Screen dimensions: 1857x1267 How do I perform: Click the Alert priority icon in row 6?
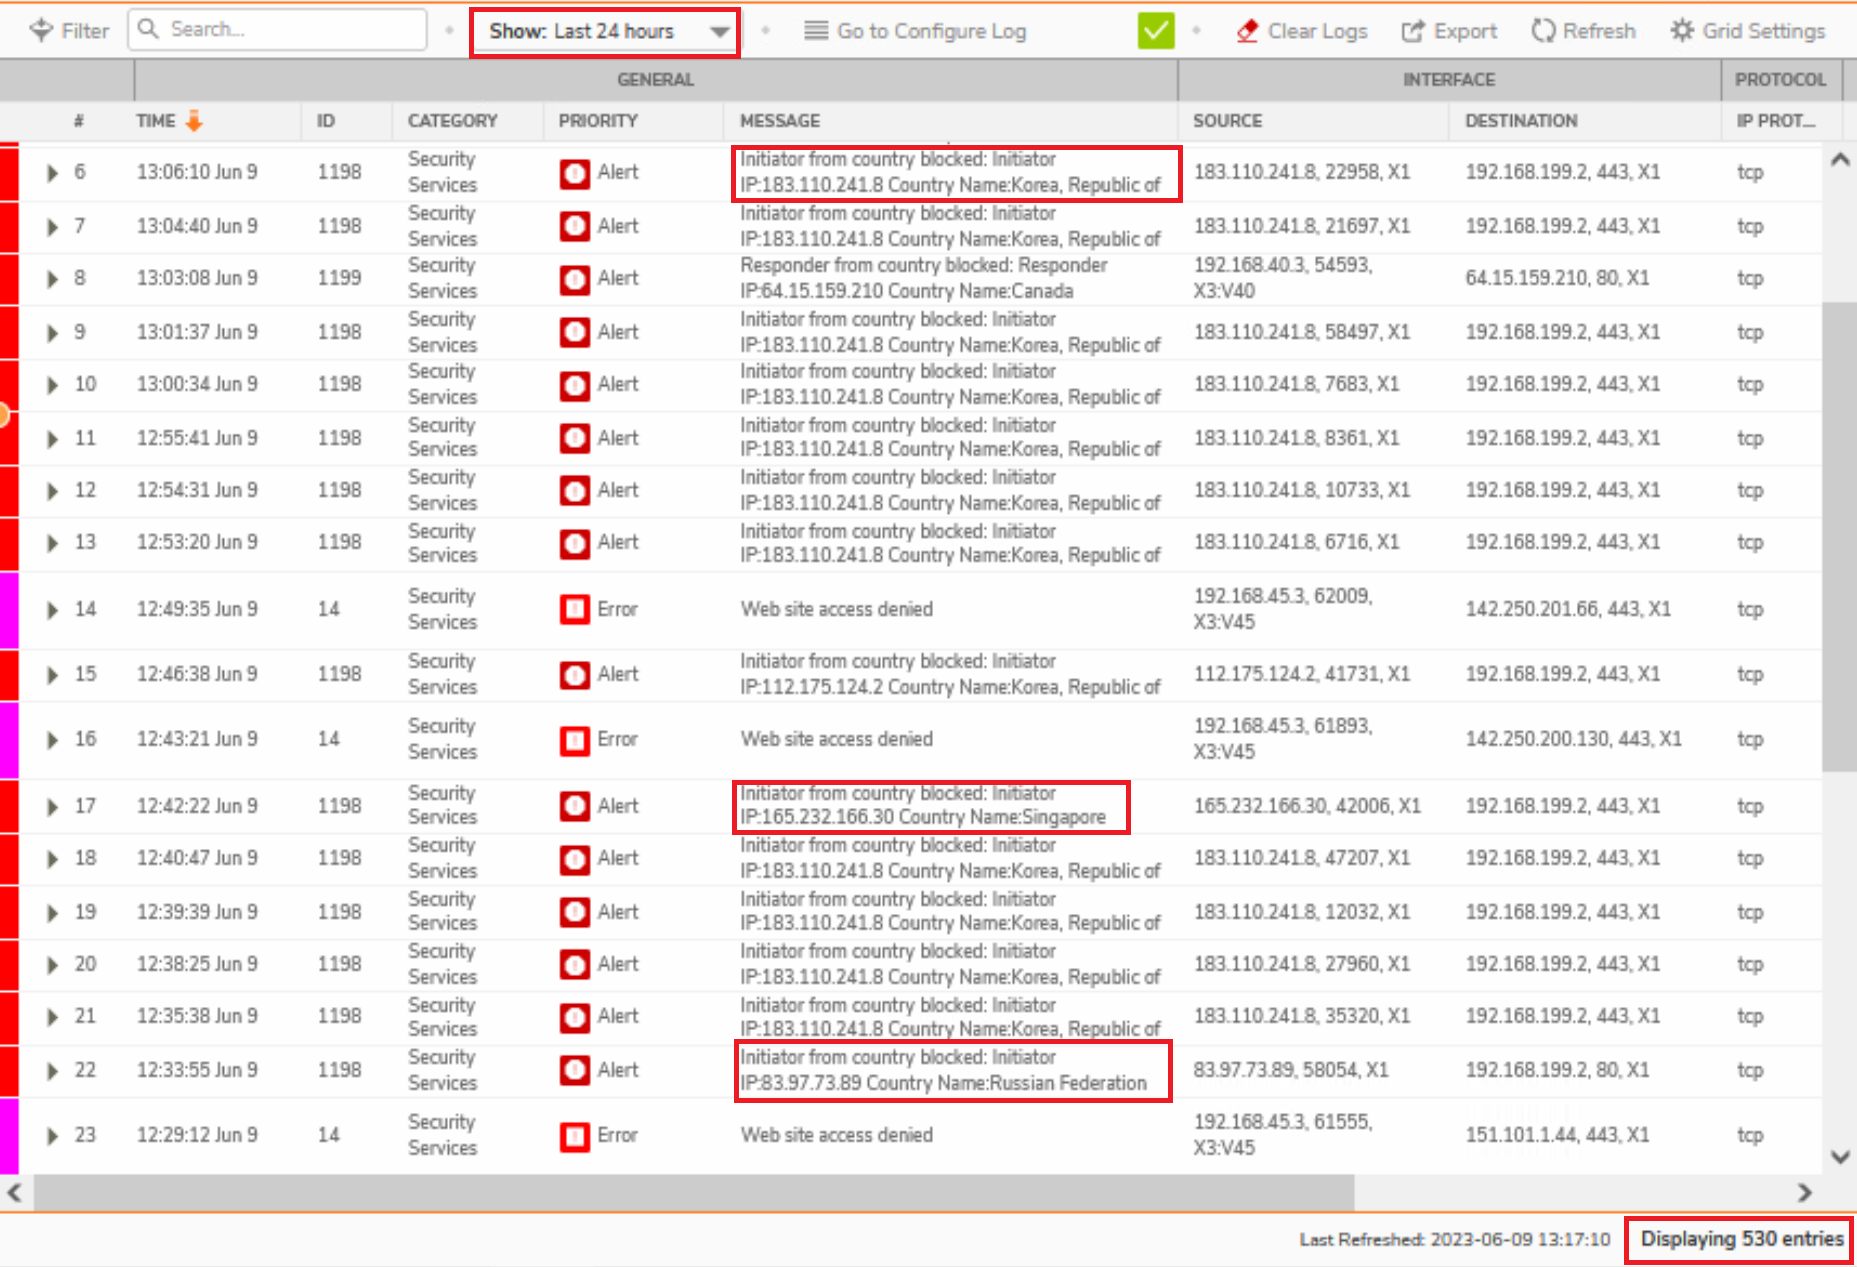(x=574, y=173)
